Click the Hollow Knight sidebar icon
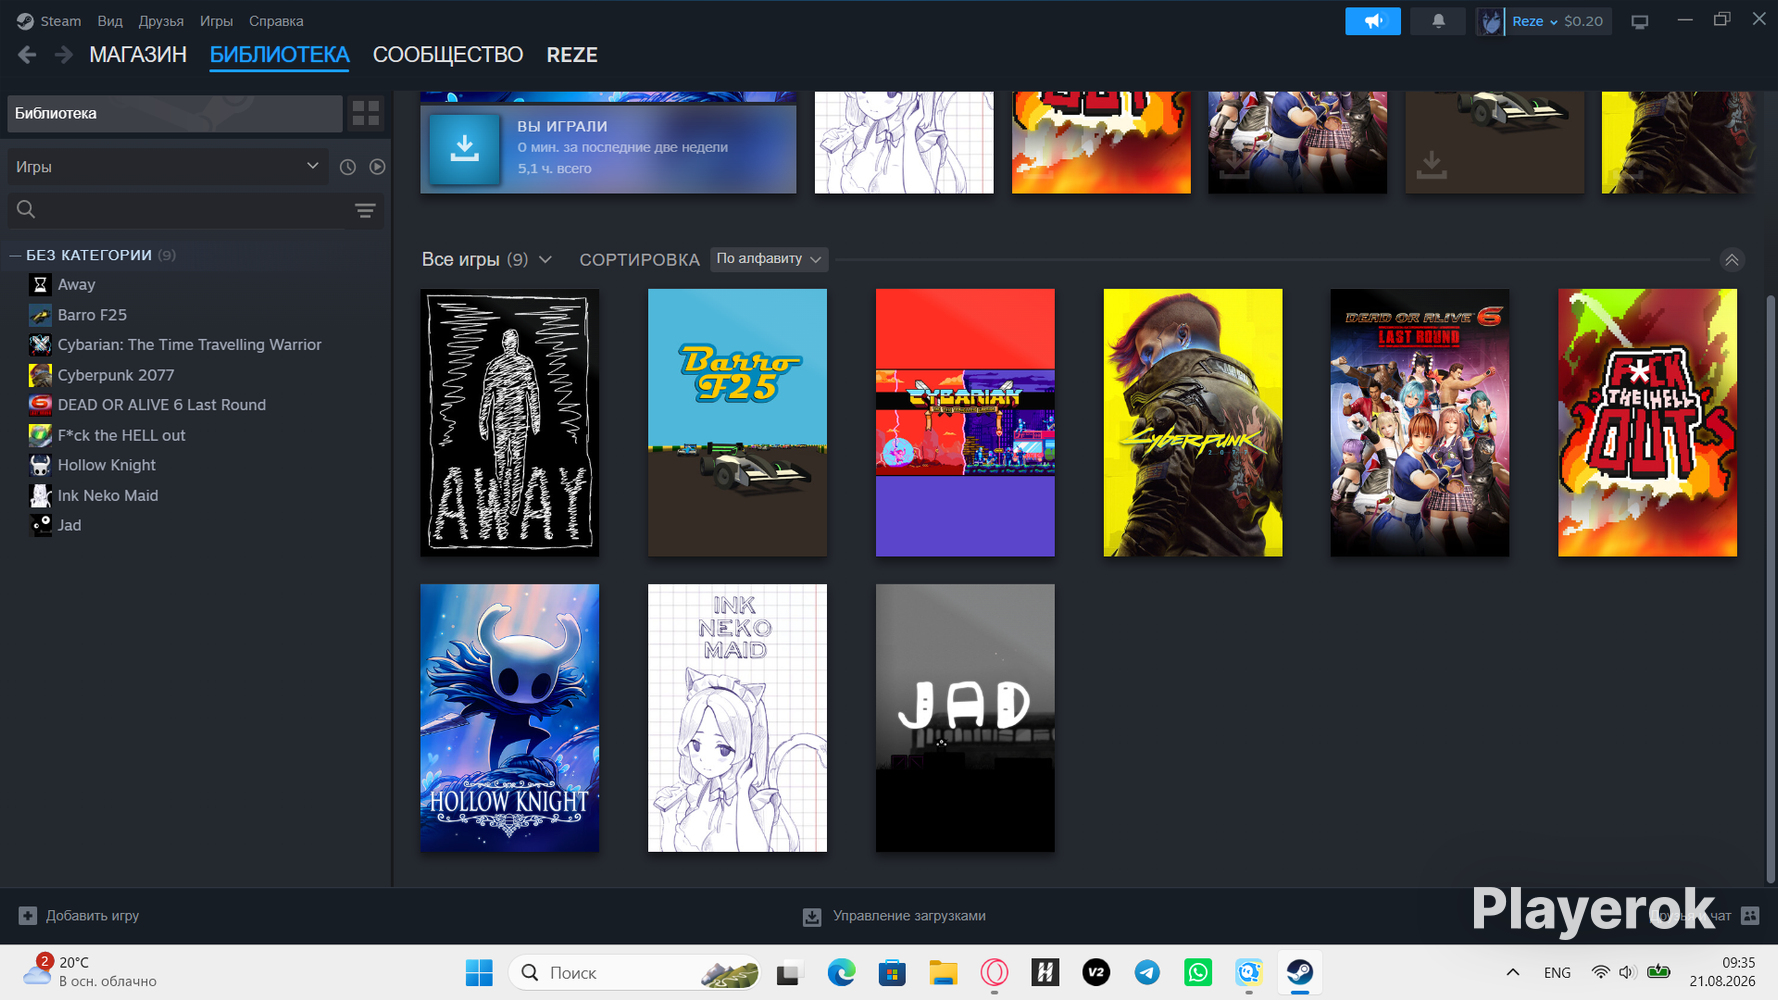 [x=40, y=465]
